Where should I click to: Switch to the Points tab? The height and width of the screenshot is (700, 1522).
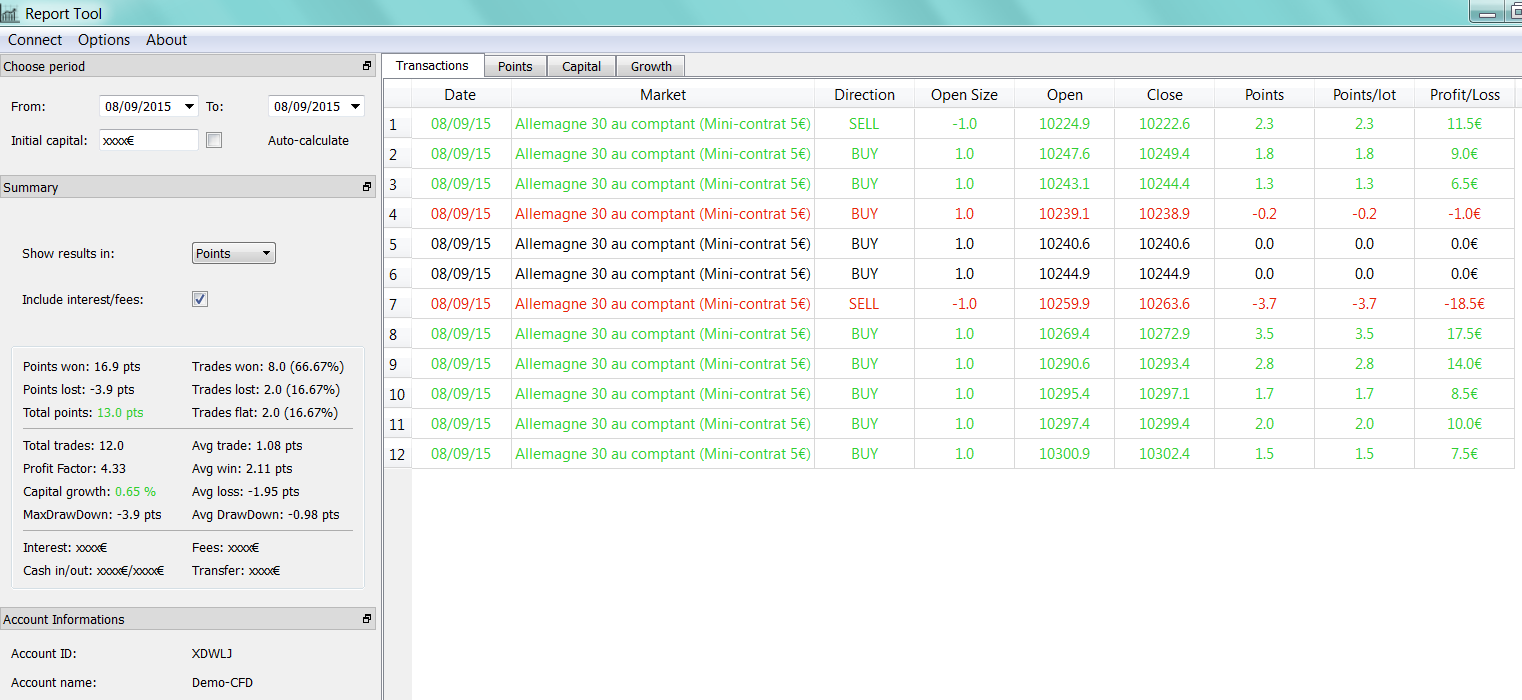[x=515, y=67]
